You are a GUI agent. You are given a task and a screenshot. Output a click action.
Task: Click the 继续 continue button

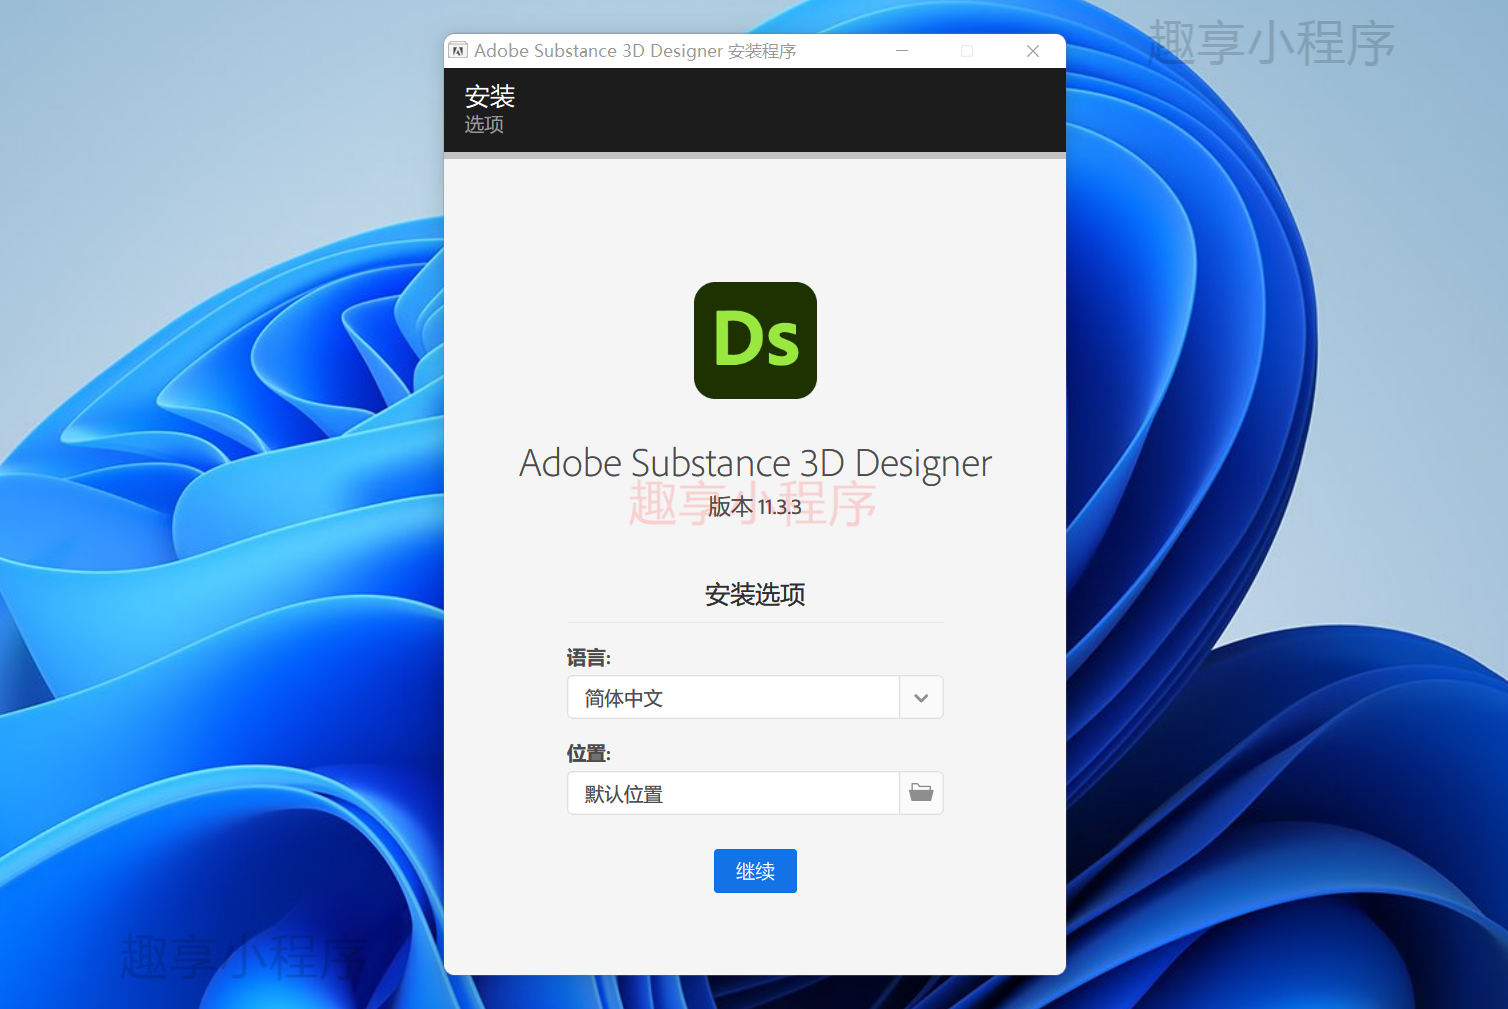coord(755,871)
